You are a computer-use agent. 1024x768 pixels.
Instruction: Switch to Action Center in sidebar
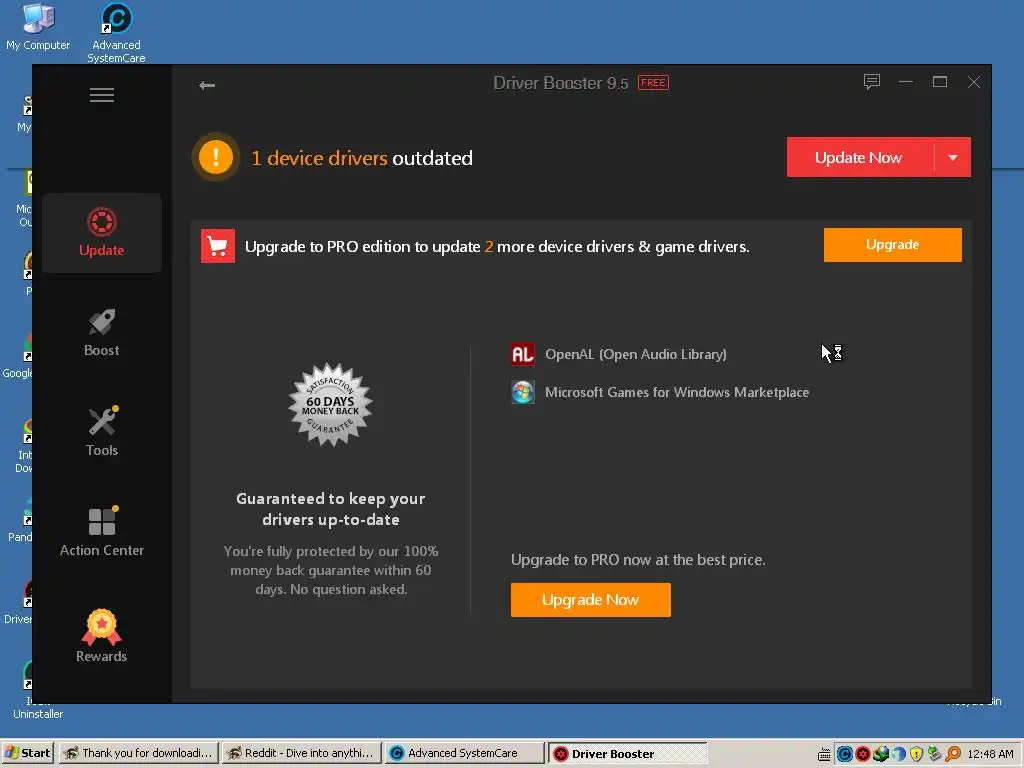point(102,532)
